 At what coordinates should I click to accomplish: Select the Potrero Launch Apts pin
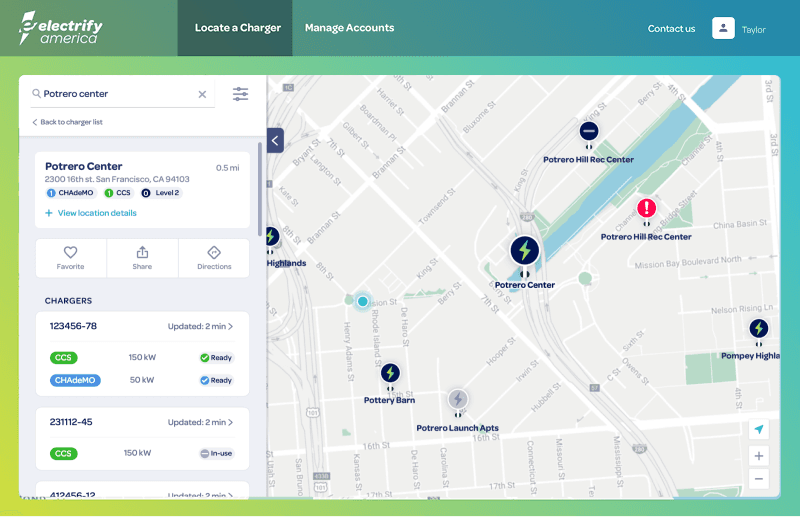point(458,400)
